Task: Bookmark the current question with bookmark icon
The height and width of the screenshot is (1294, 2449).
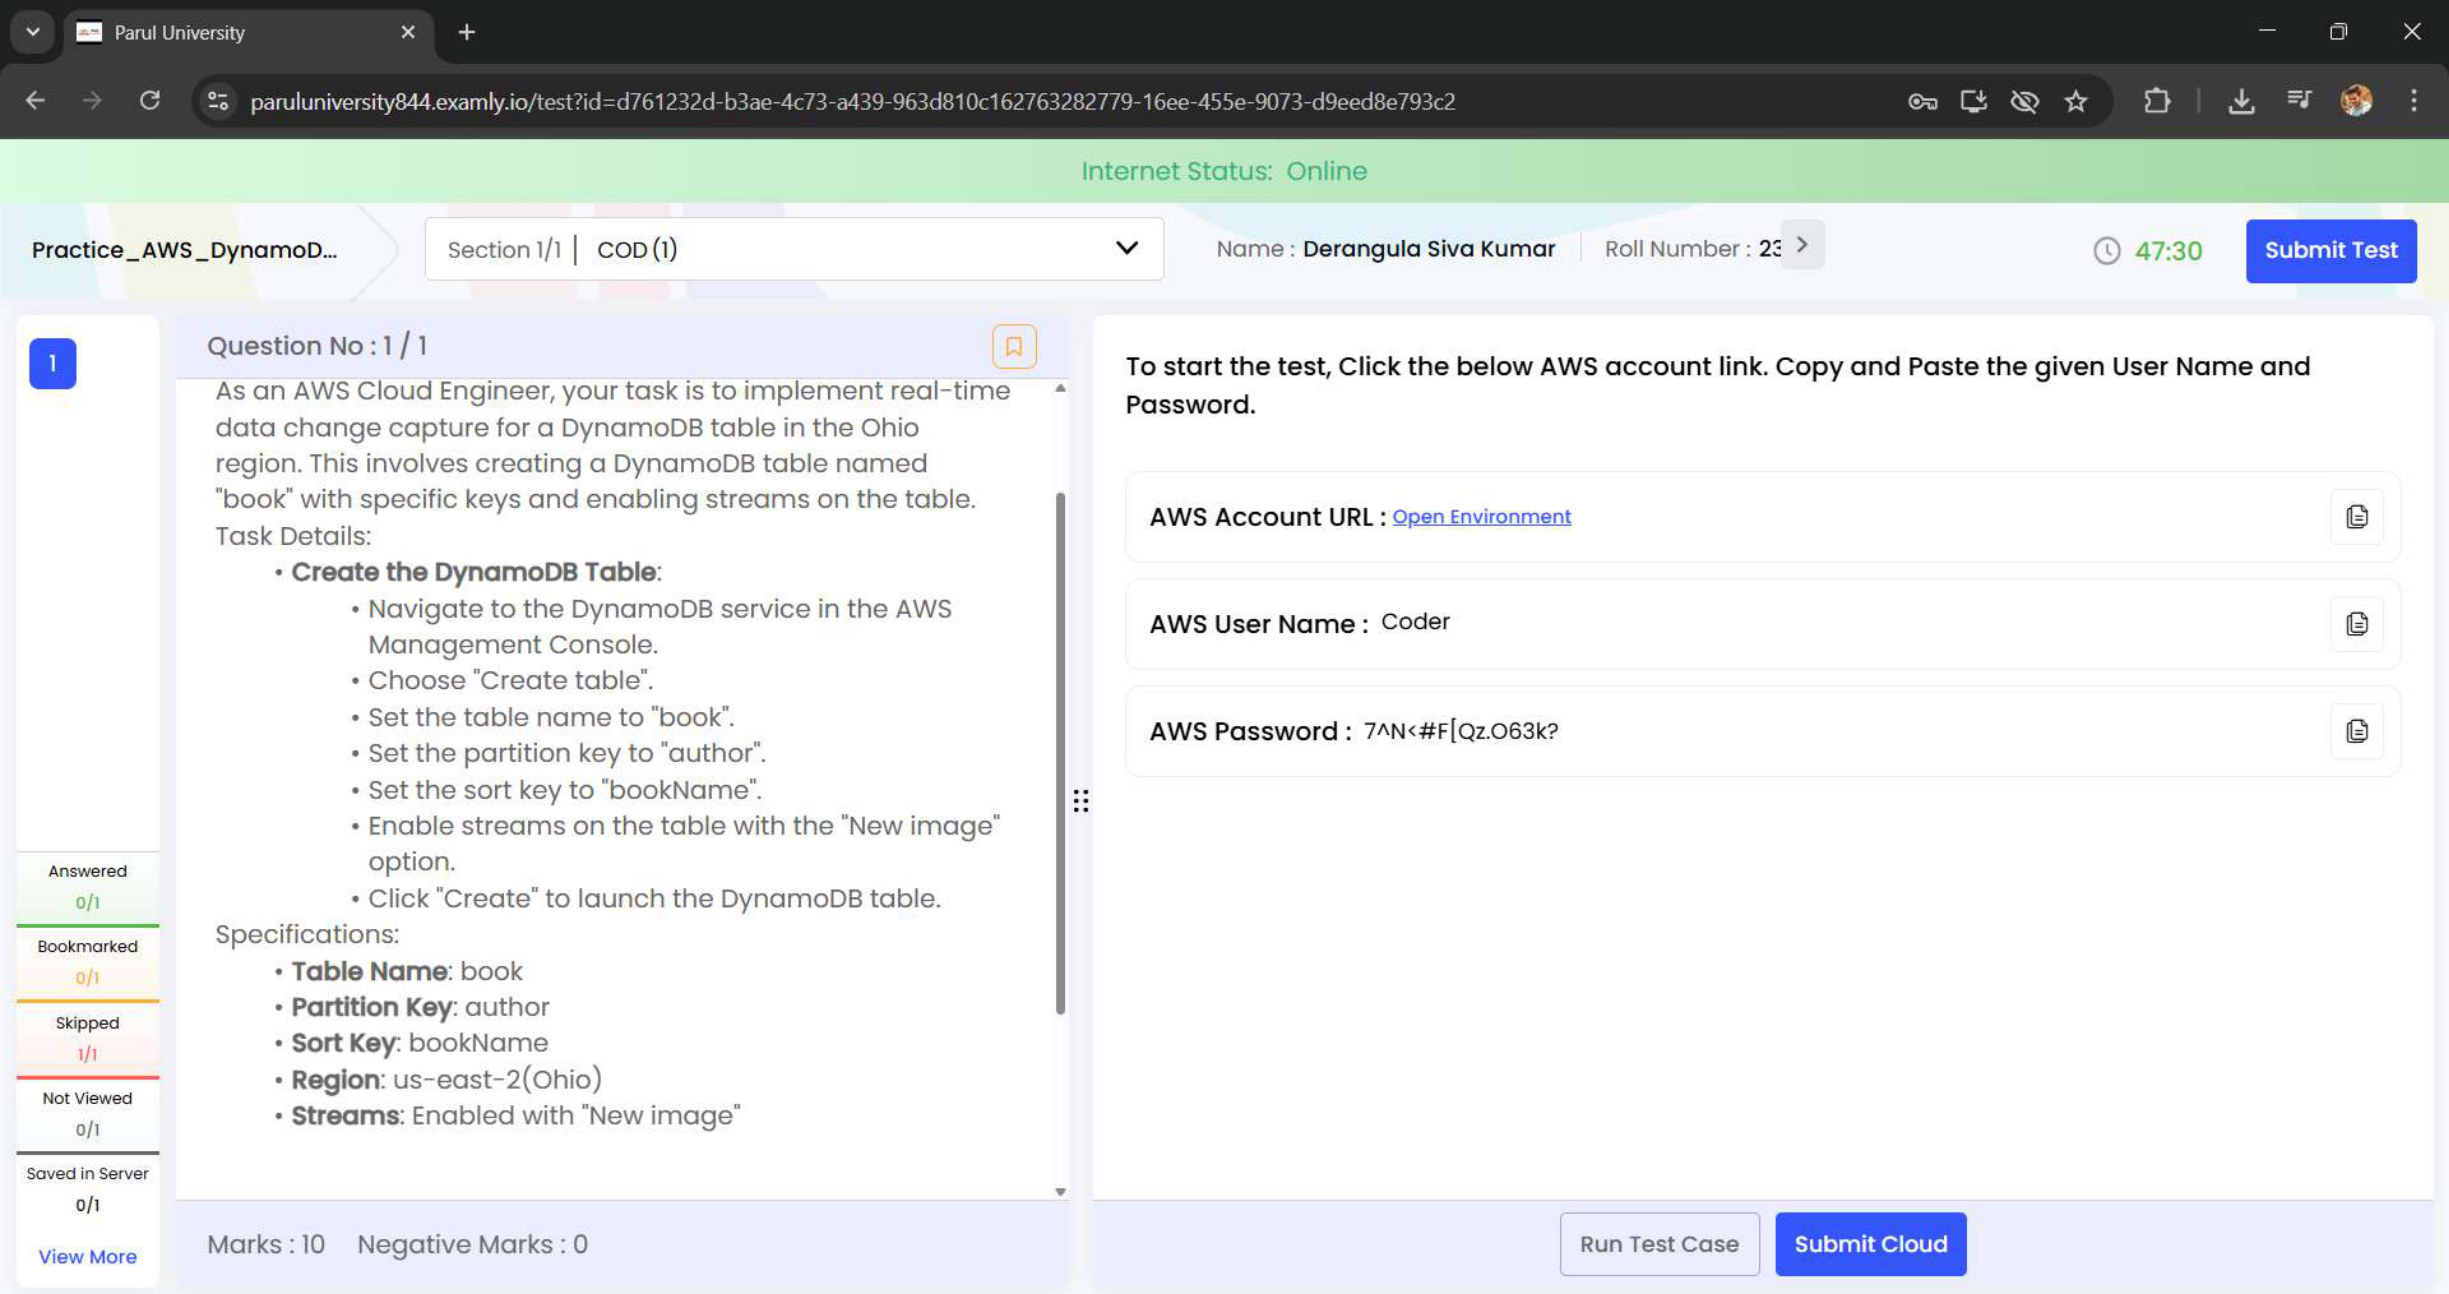Action: pyautogui.click(x=1013, y=346)
